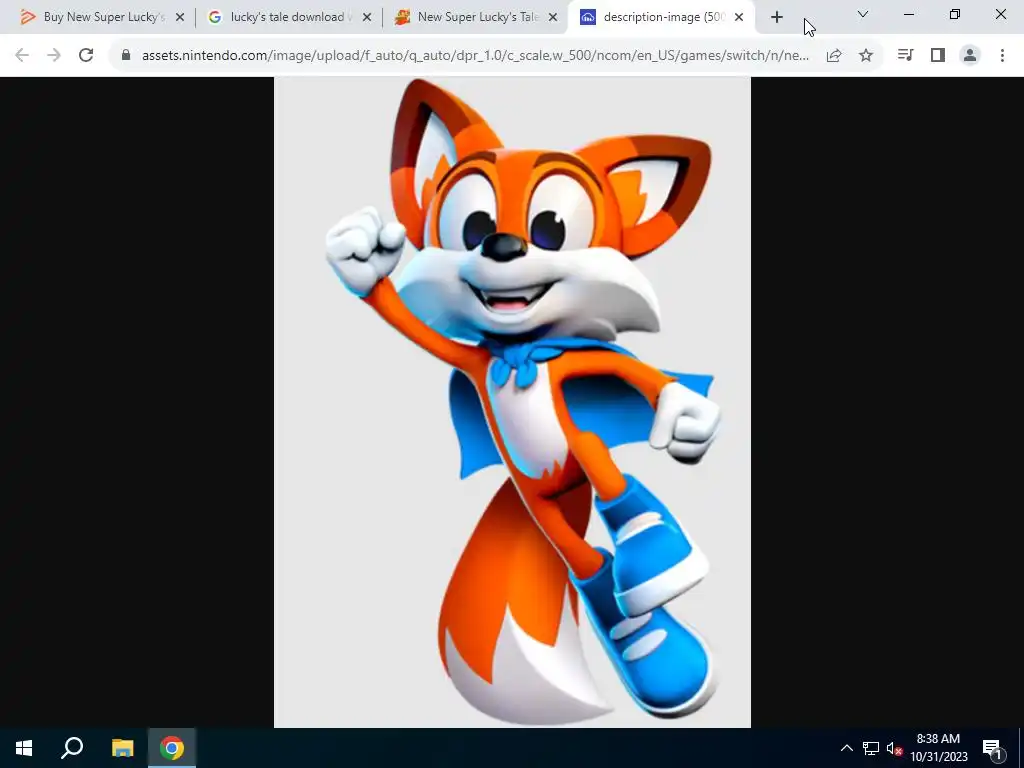Click Chrome icon in taskbar
1024x768 pixels.
tap(172, 748)
